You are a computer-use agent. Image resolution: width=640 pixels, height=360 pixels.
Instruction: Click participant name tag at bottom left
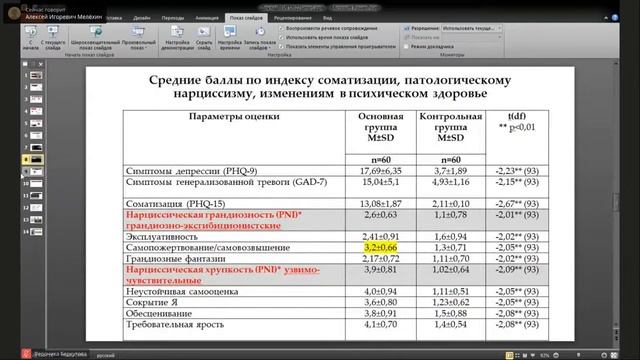pos(56,354)
